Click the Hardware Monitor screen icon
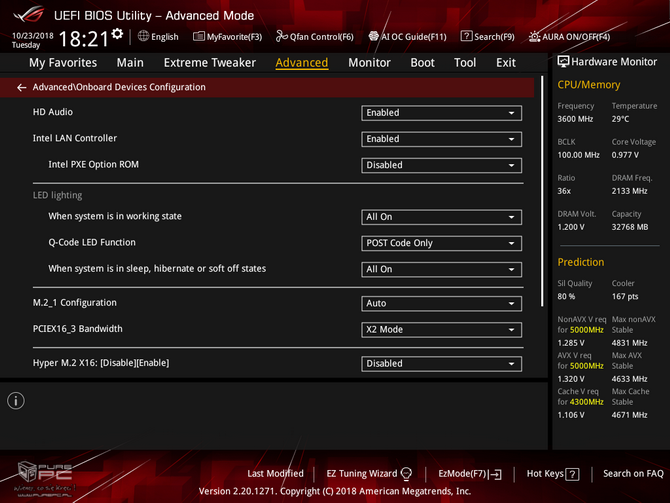Image resolution: width=670 pixels, height=503 pixels. click(x=563, y=62)
